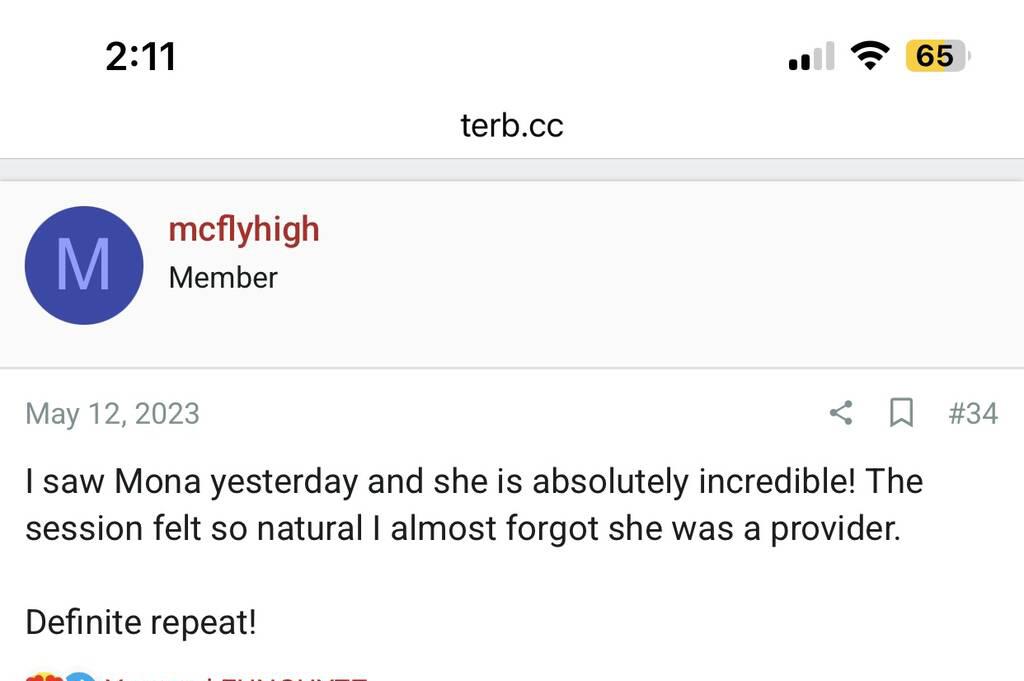Open the mcflyhigh user avatar
Image resolution: width=1024 pixels, height=681 pixels.
84,265
